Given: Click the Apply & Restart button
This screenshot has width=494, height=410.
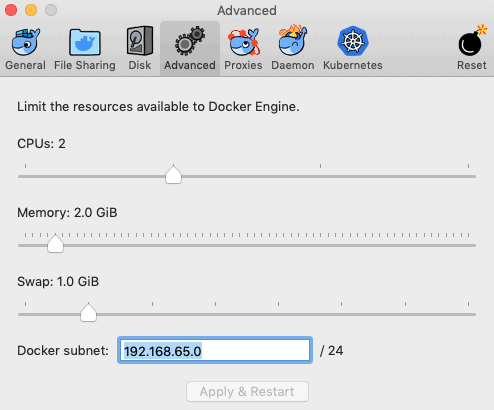Looking at the screenshot, I should (247, 392).
